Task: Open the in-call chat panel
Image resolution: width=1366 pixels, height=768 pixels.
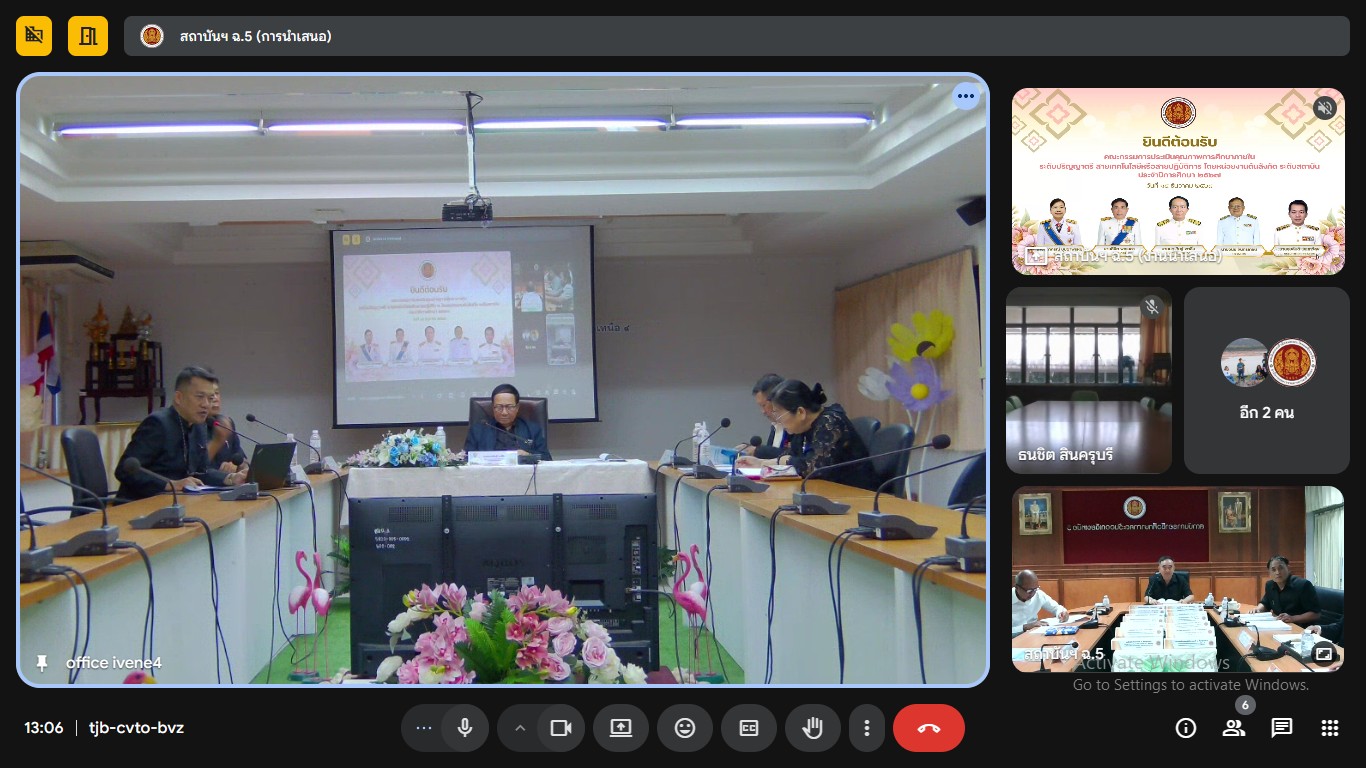Action: [x=1282, y=728]
